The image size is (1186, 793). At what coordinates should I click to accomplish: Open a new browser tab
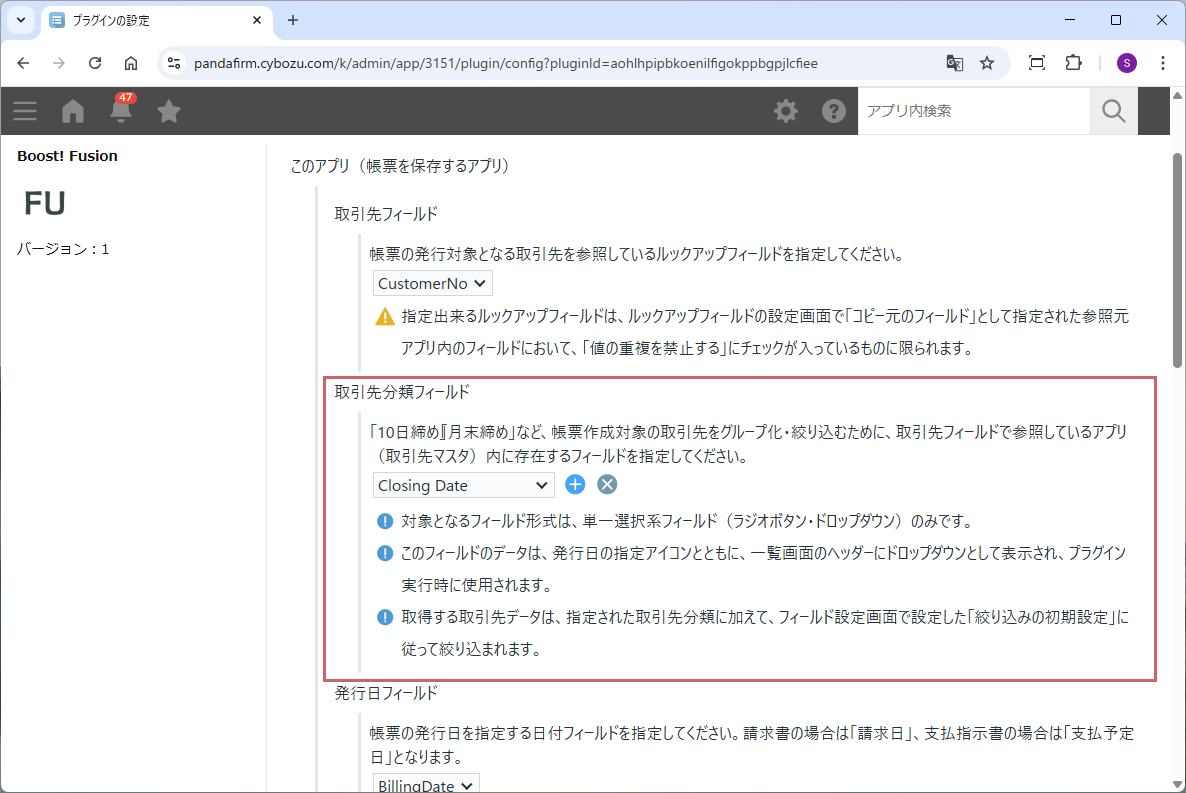click(293, 20)
